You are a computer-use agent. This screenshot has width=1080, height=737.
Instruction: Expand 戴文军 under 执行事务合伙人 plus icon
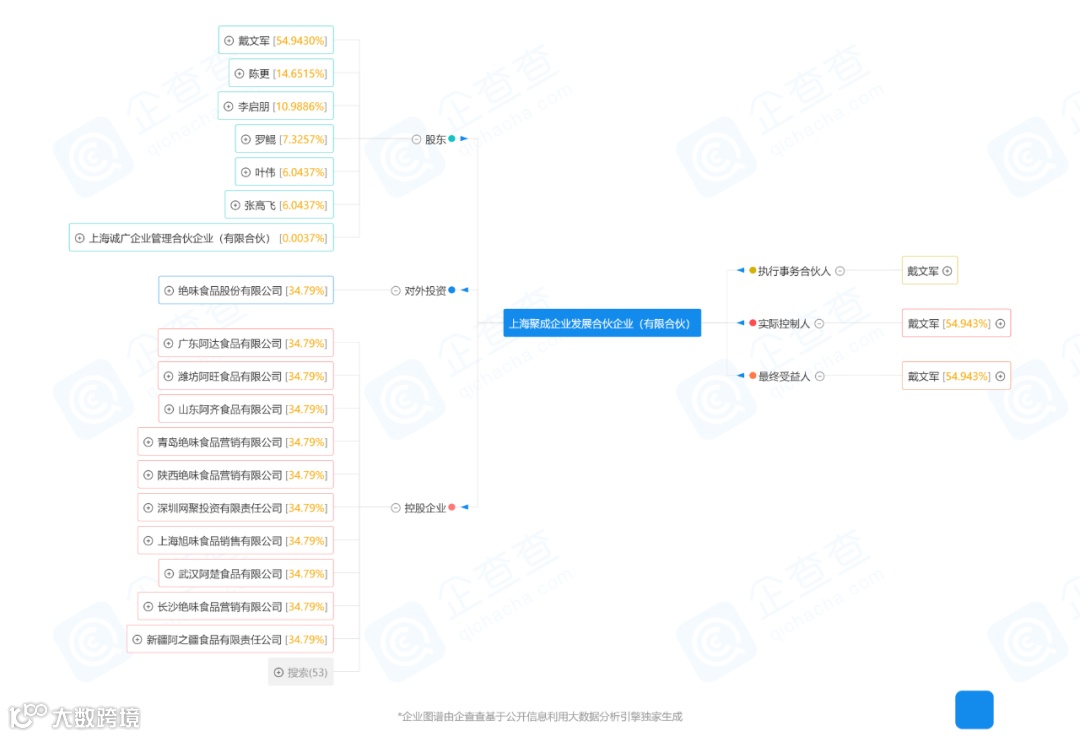(947, 271)
